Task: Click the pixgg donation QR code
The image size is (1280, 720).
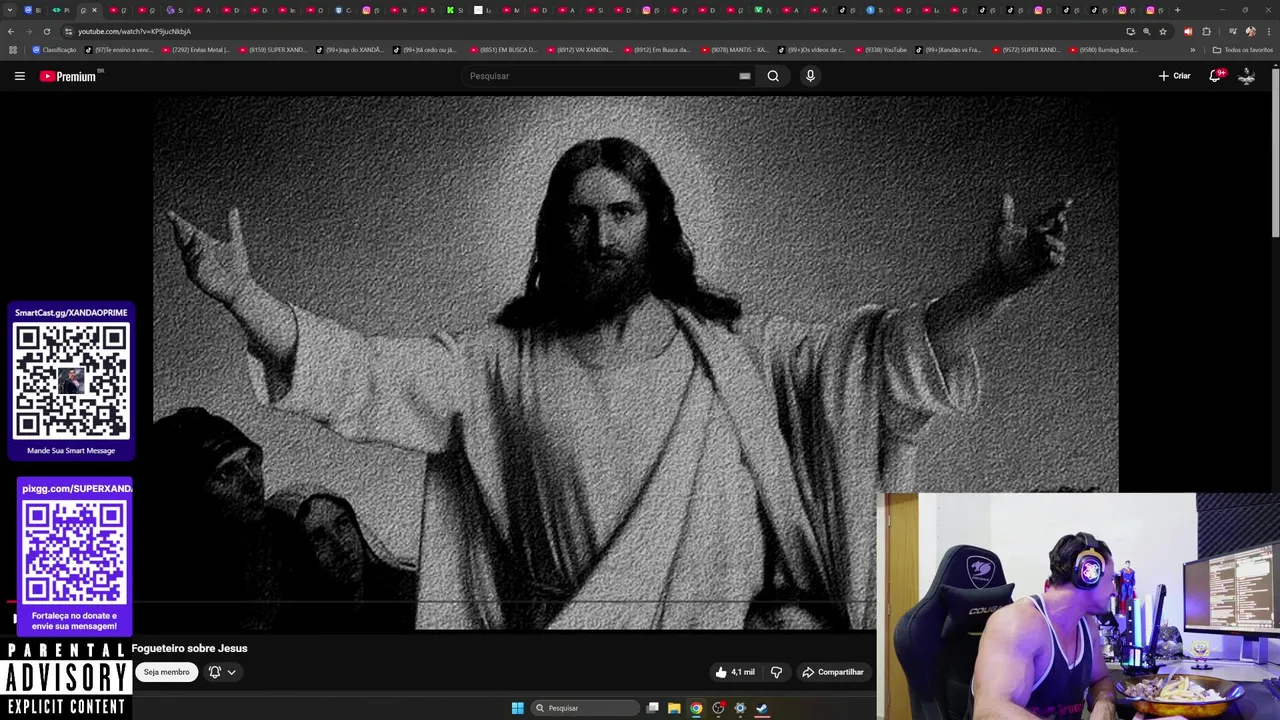Action: pos(74,553)
